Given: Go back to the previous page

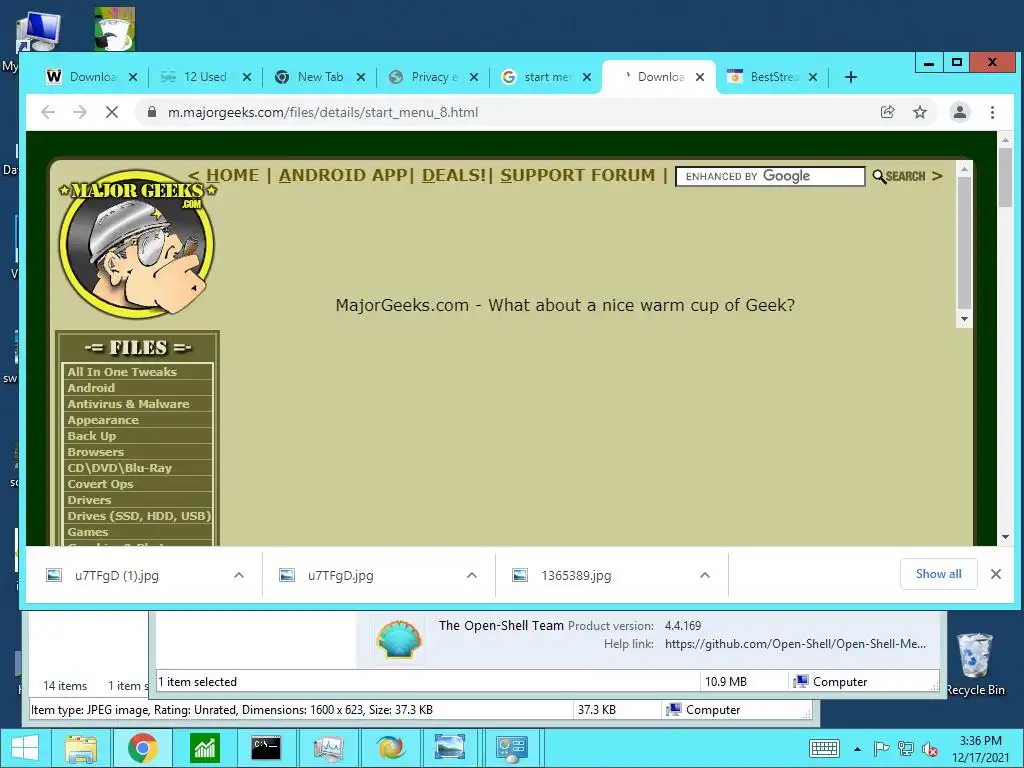Looking at the screenshot, I should 48,112.
